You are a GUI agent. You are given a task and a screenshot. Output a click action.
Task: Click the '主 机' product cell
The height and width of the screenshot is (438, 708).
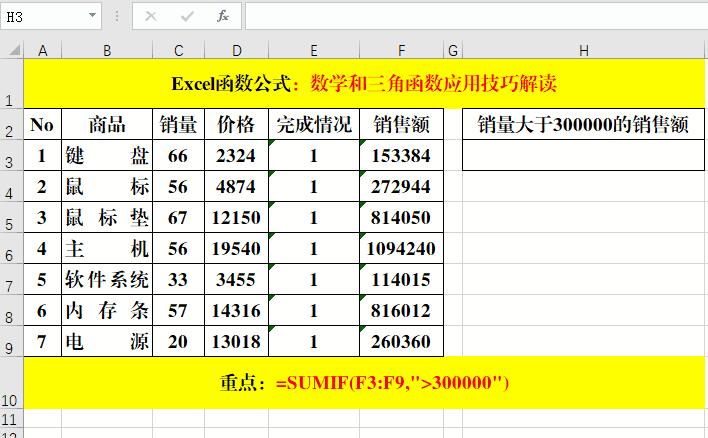pos(107,248)
